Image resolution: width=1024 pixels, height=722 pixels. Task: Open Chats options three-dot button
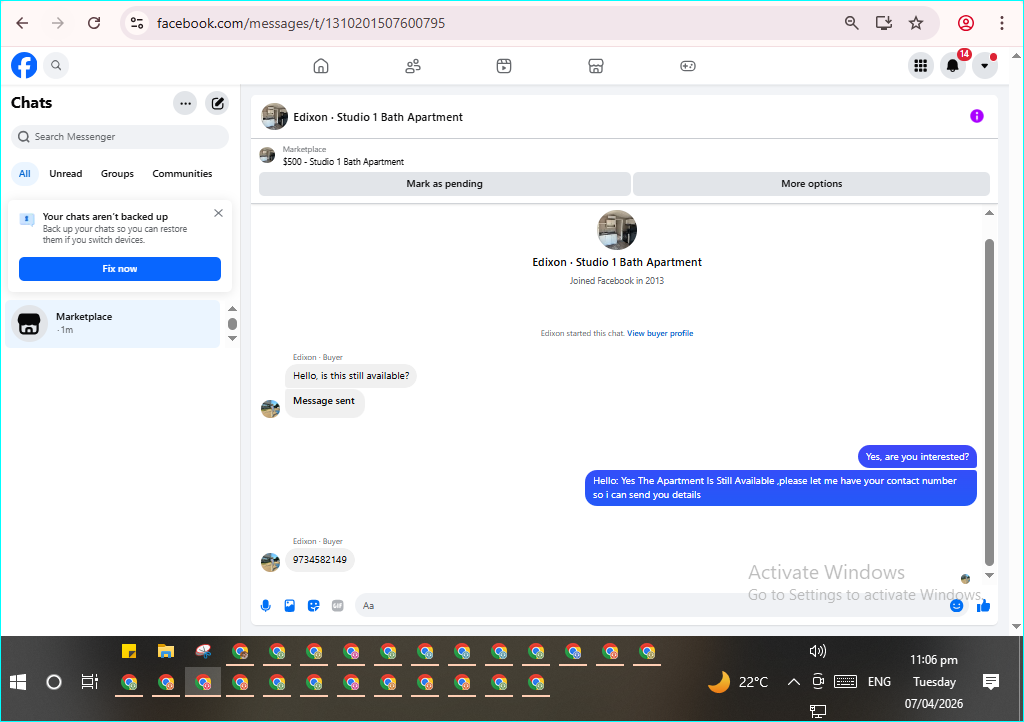point(185,103)
